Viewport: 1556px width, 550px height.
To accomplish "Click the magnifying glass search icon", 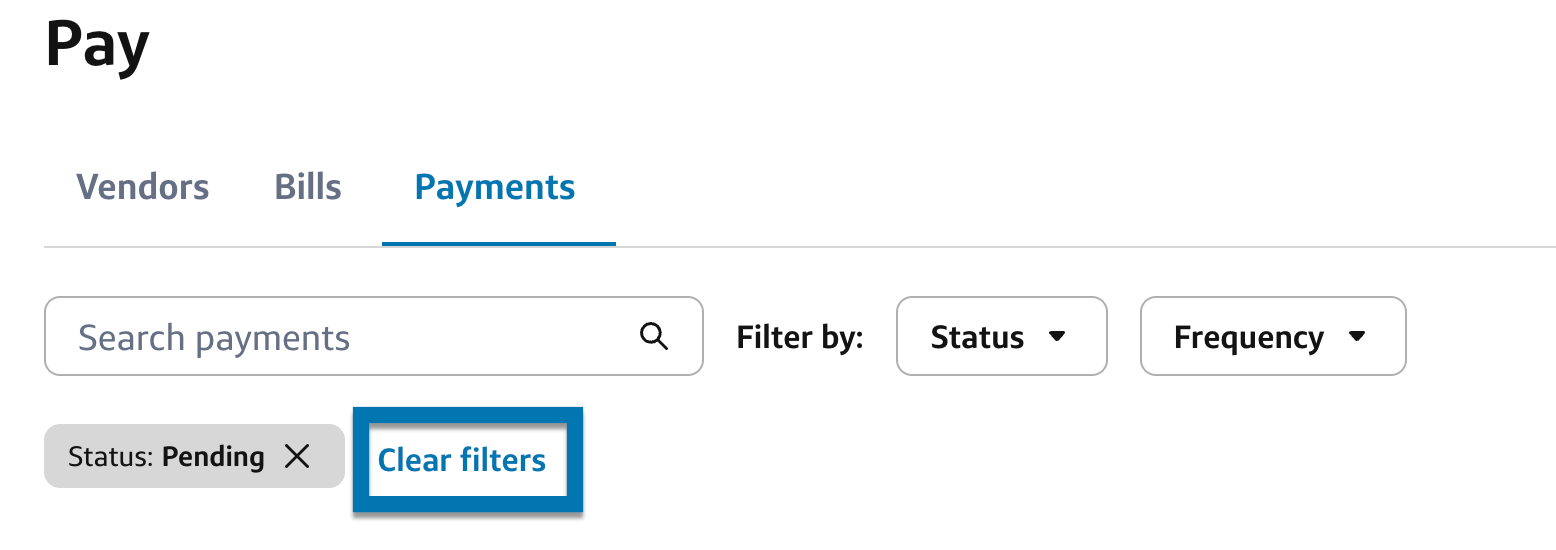I will [x=654, y=337].
